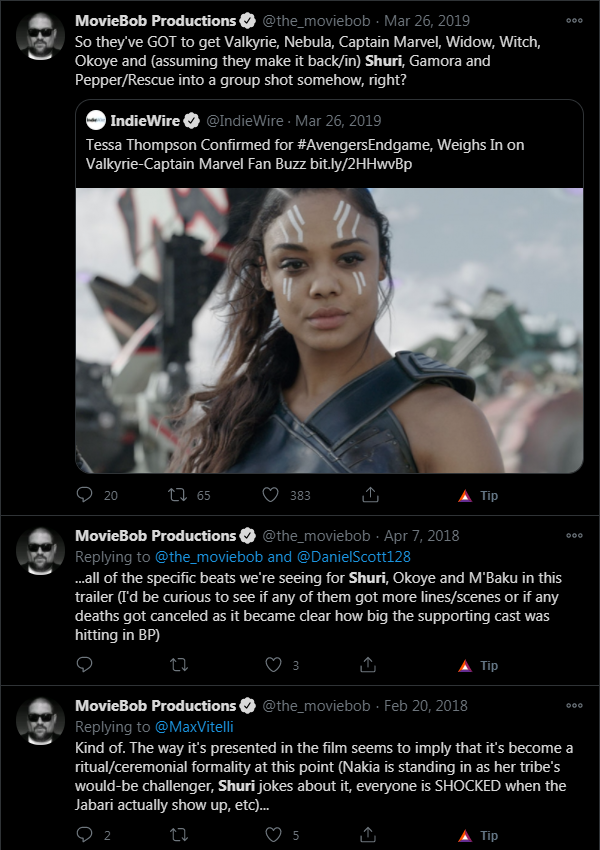Share the Mar 26, 2019 tweet
The height and width of the screenshot is (850, 600).
pyautogui.click(x=370, y=494)
